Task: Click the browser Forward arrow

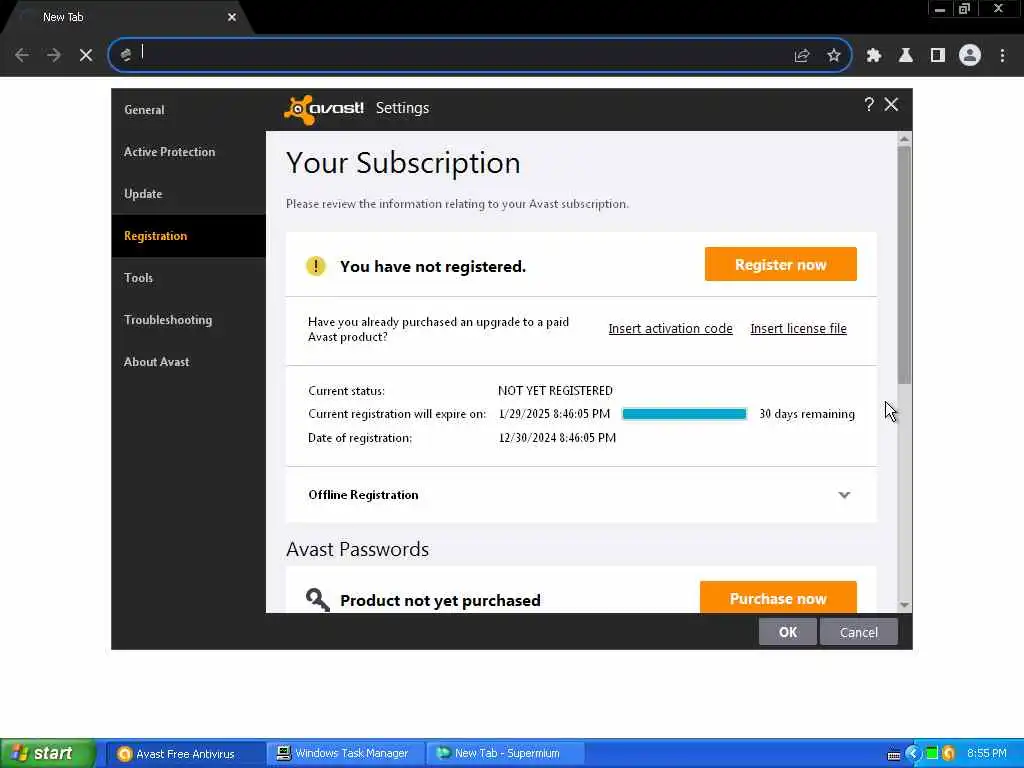Action: point(54,55)
